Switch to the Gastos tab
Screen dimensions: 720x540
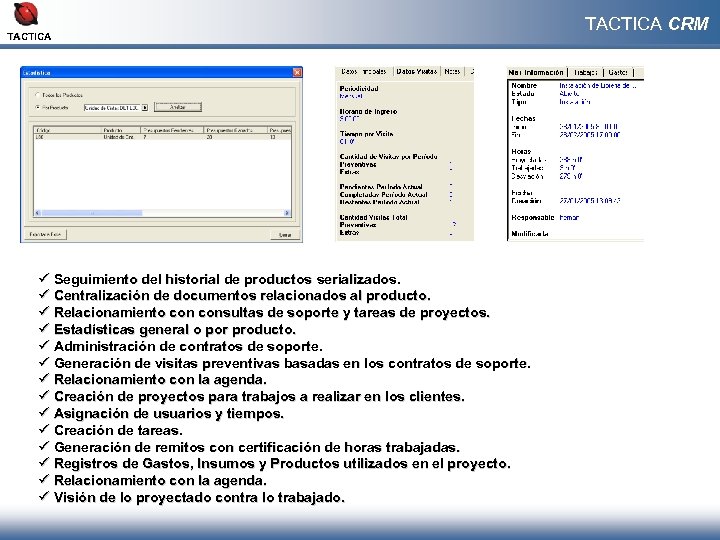(x=618, y=73)
